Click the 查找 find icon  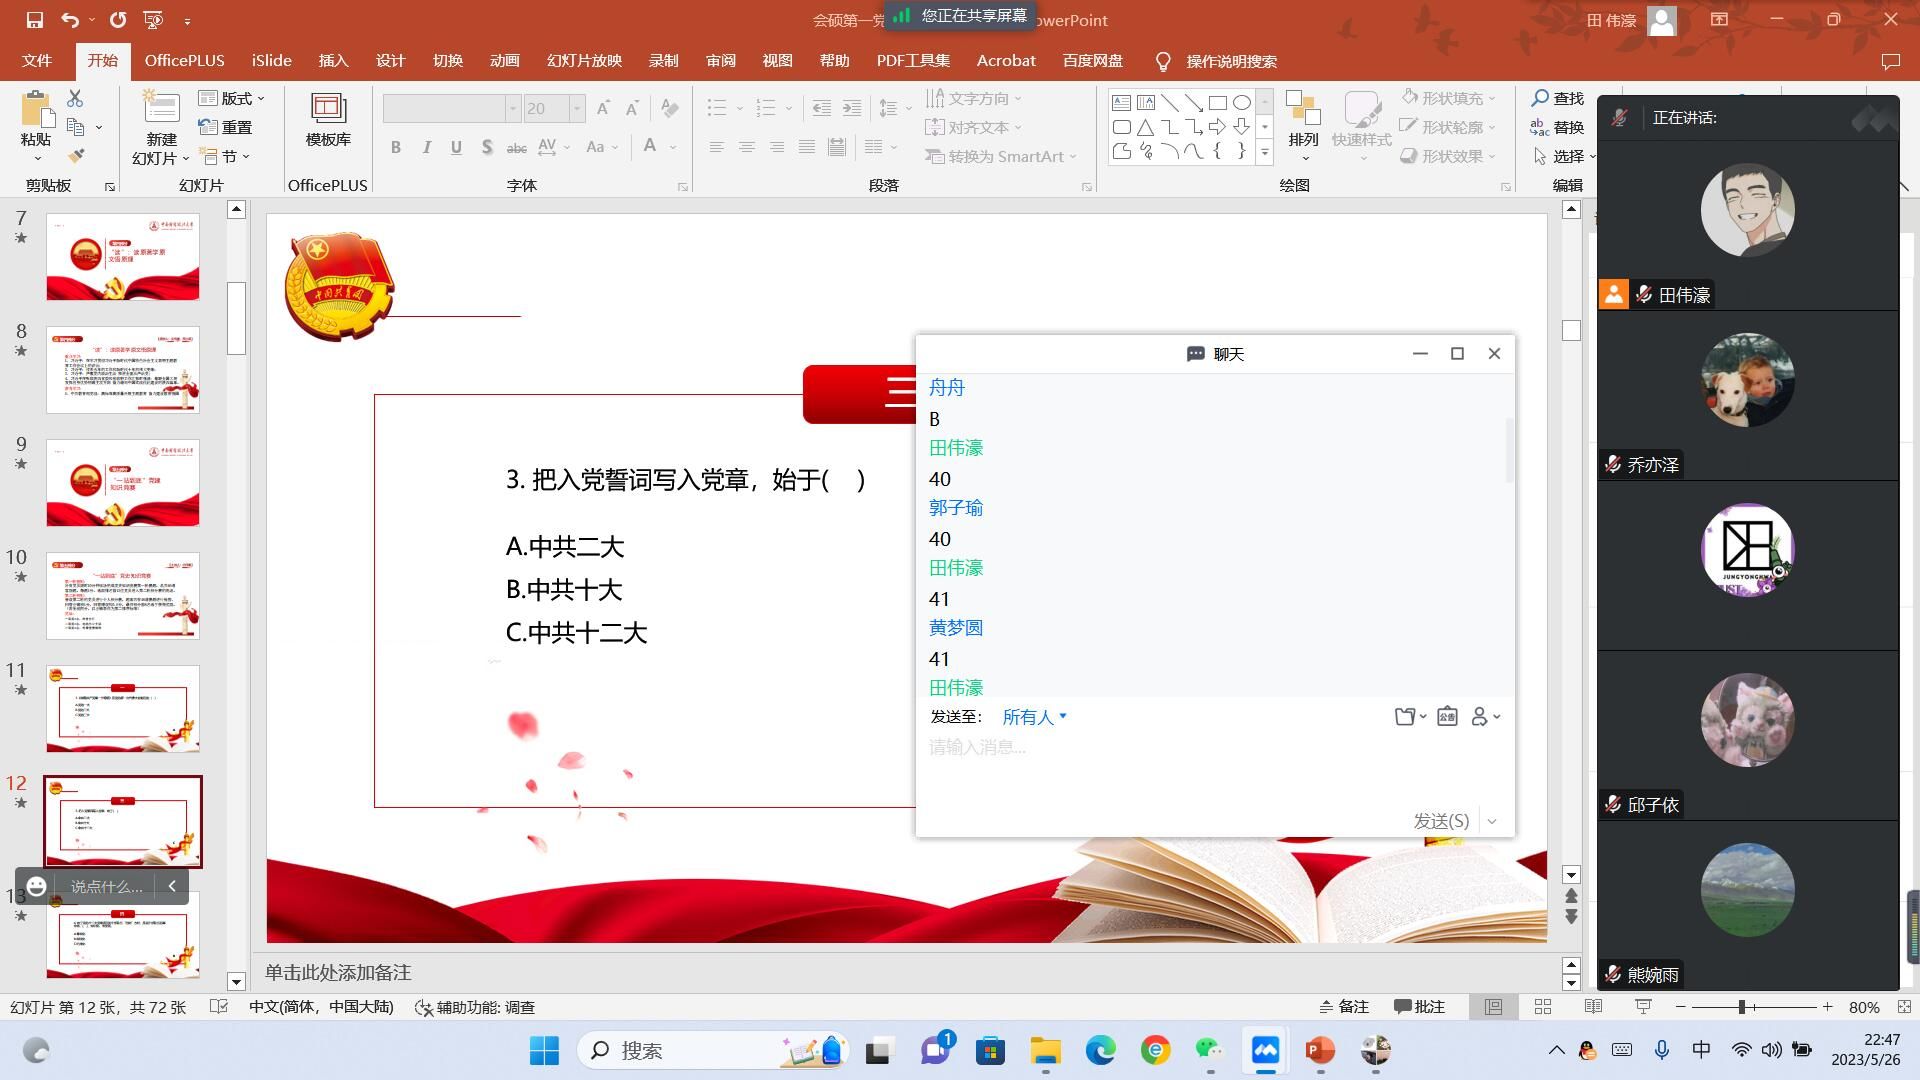(1541, 98)
